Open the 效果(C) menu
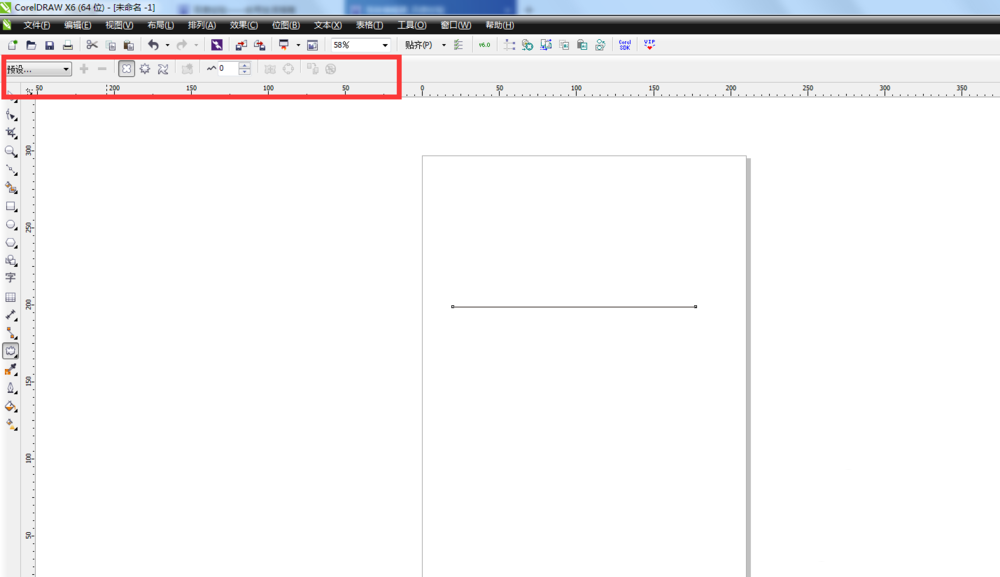Viewport: 1000px width, 577px height. coord(243,25)
